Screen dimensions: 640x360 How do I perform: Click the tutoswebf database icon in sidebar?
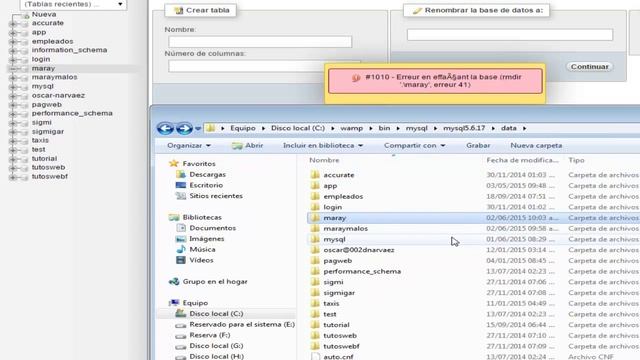point(24,177)
